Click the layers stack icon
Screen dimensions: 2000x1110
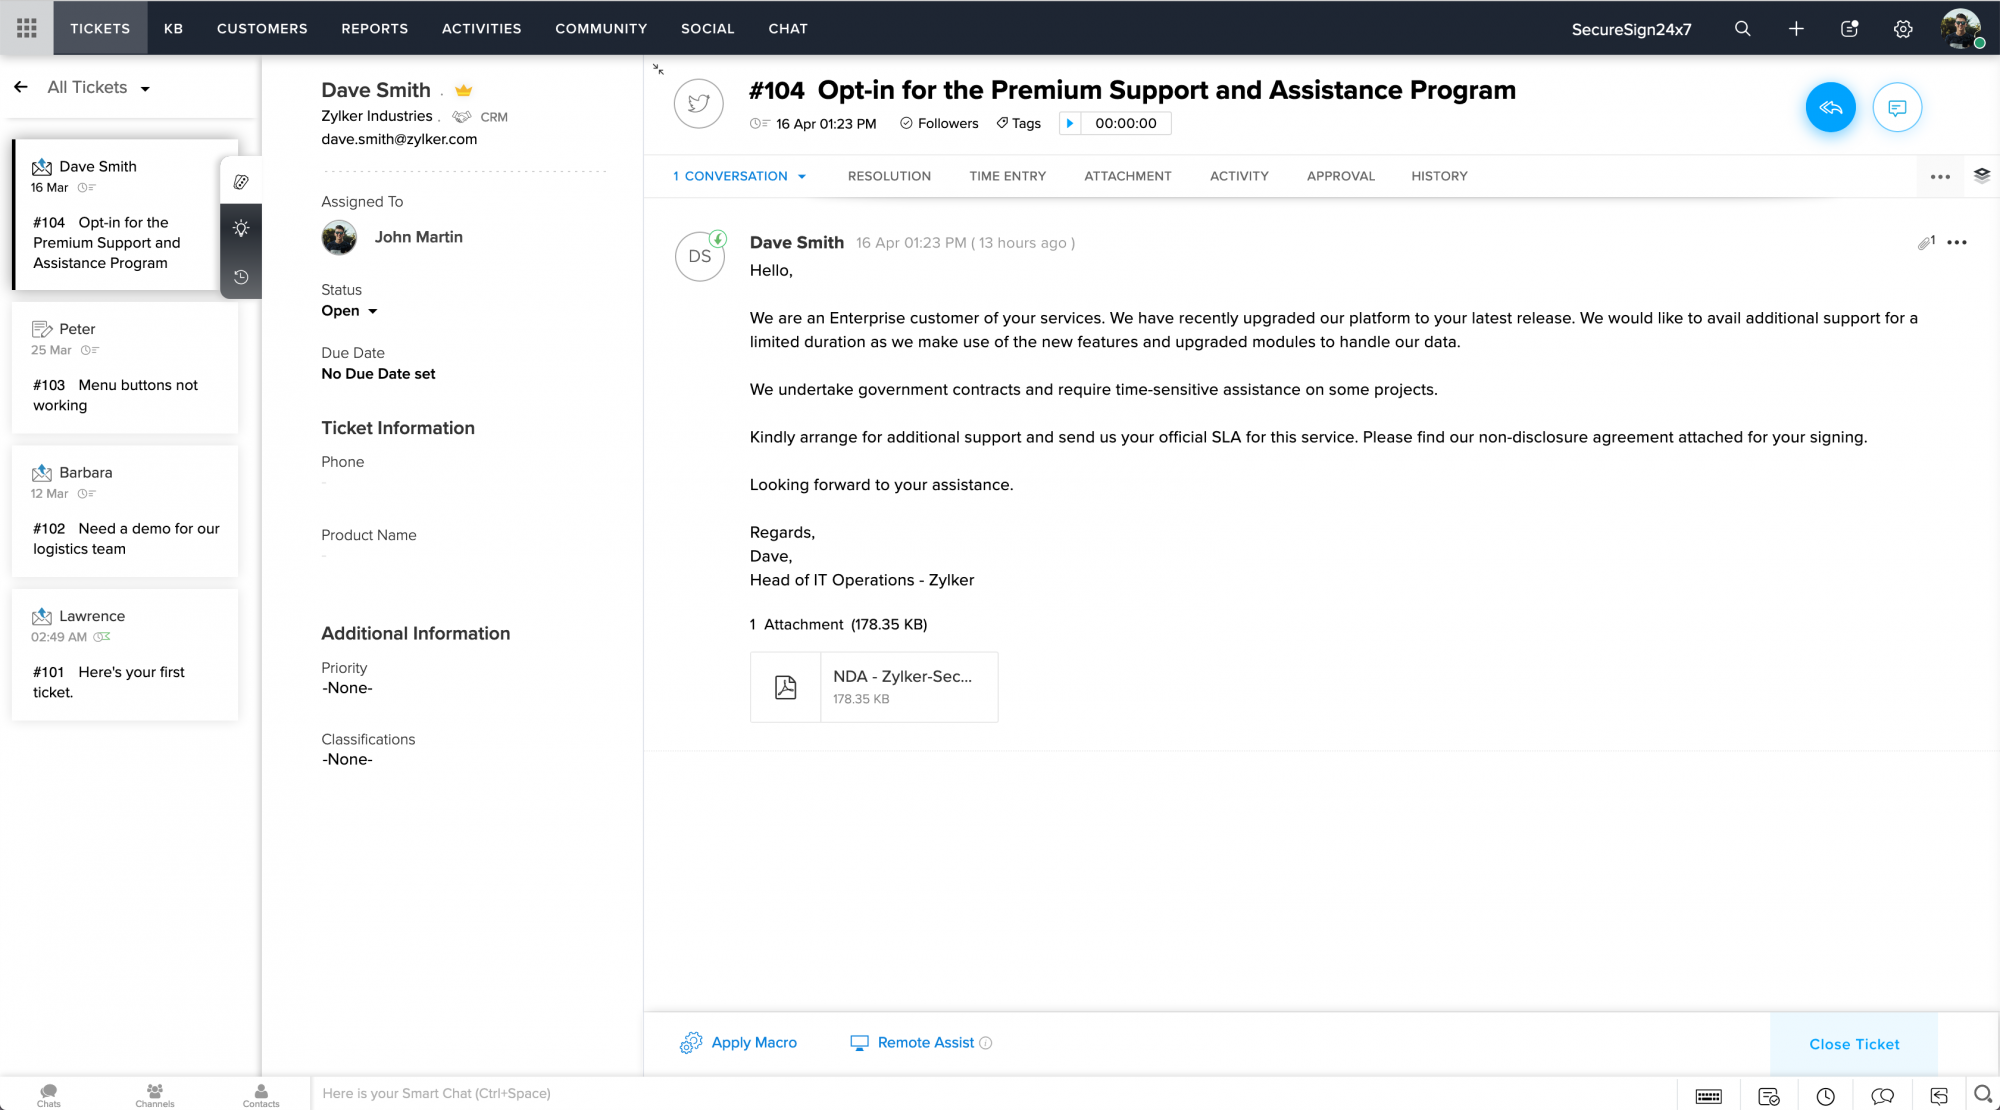1981,175
